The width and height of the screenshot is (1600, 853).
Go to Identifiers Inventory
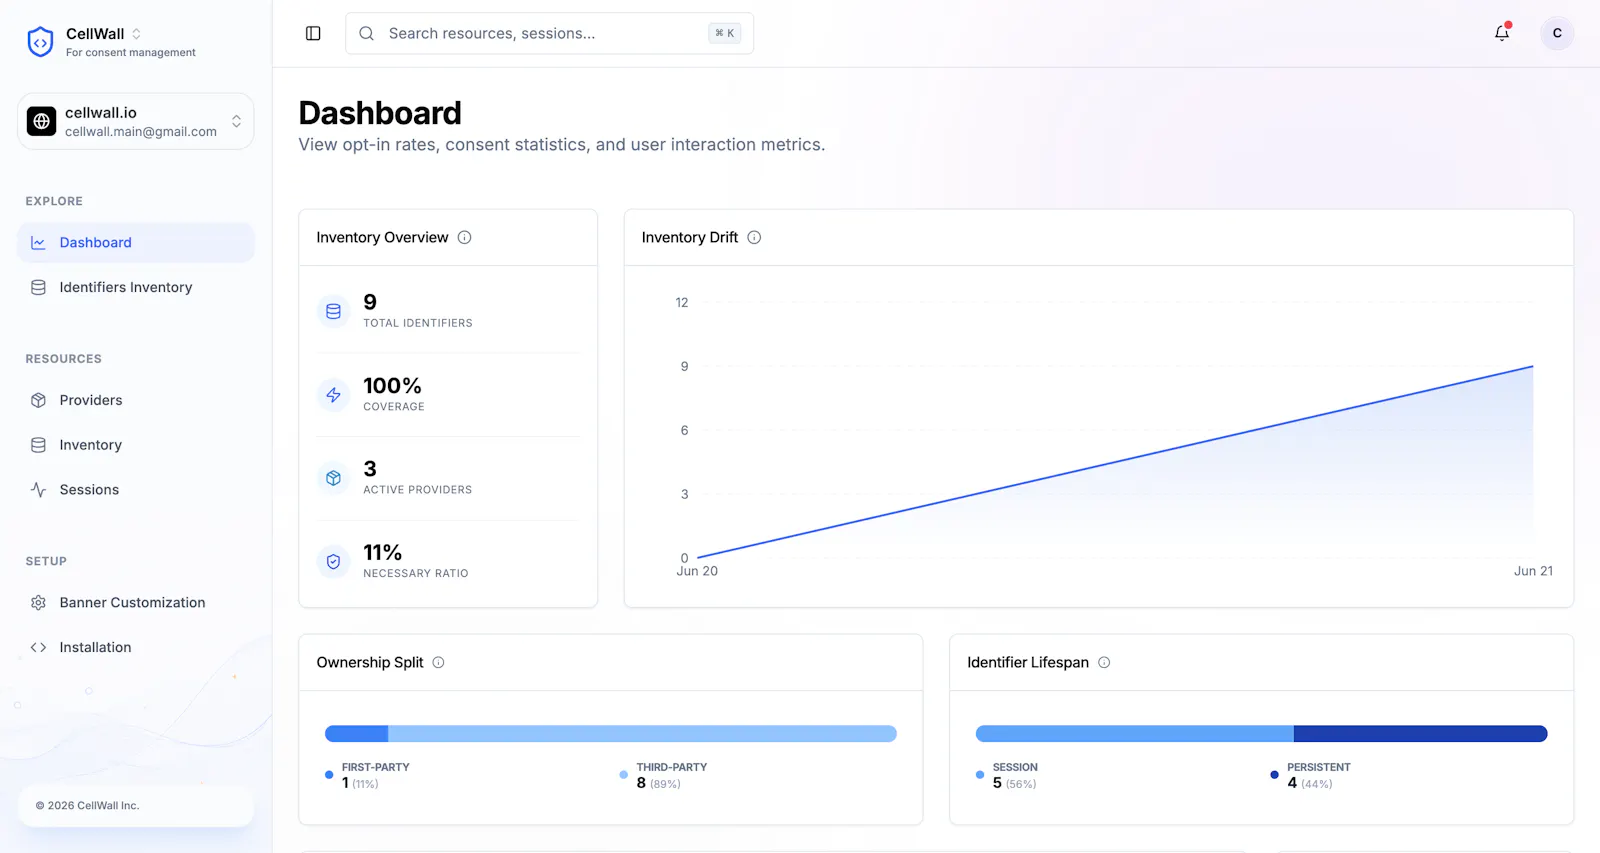click(136, 288)
